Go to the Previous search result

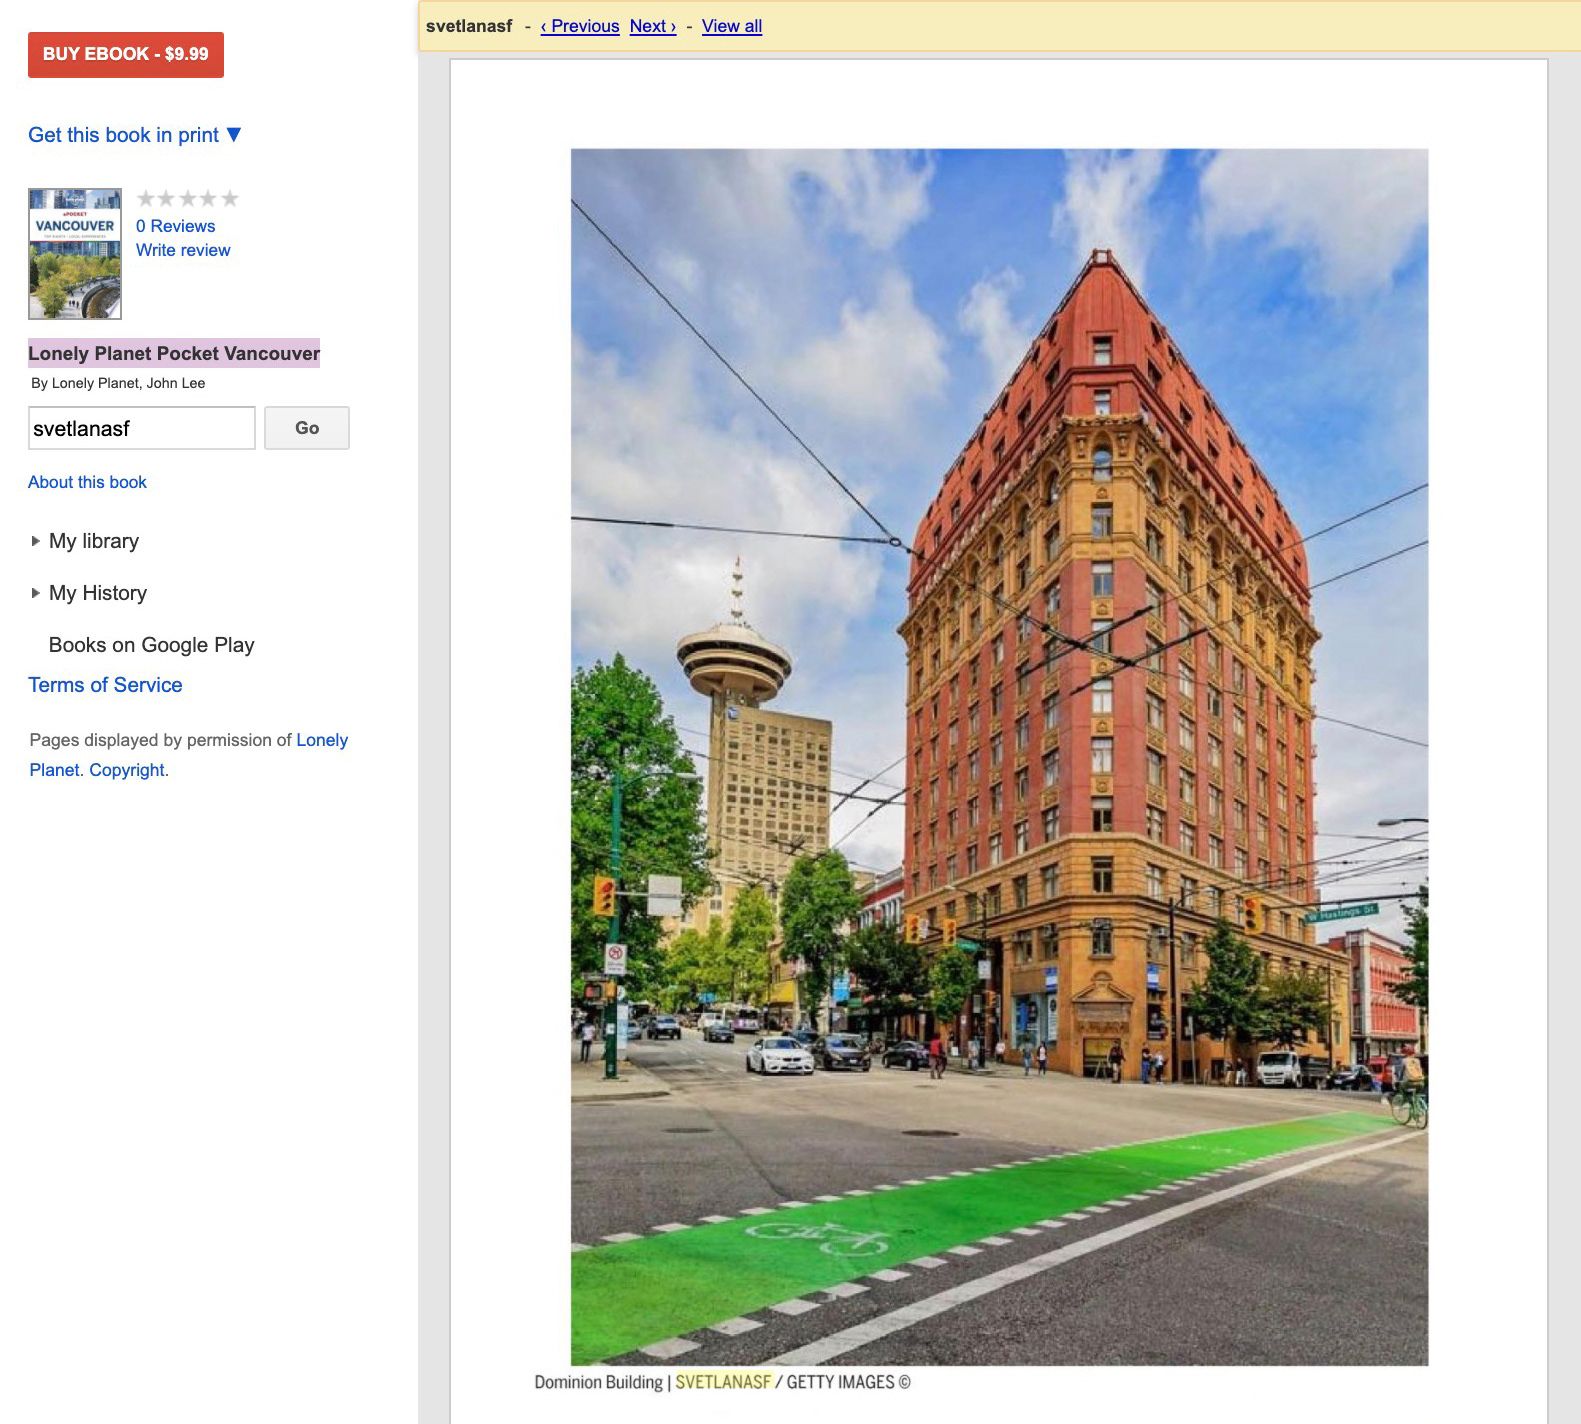[x=580, y=26]
